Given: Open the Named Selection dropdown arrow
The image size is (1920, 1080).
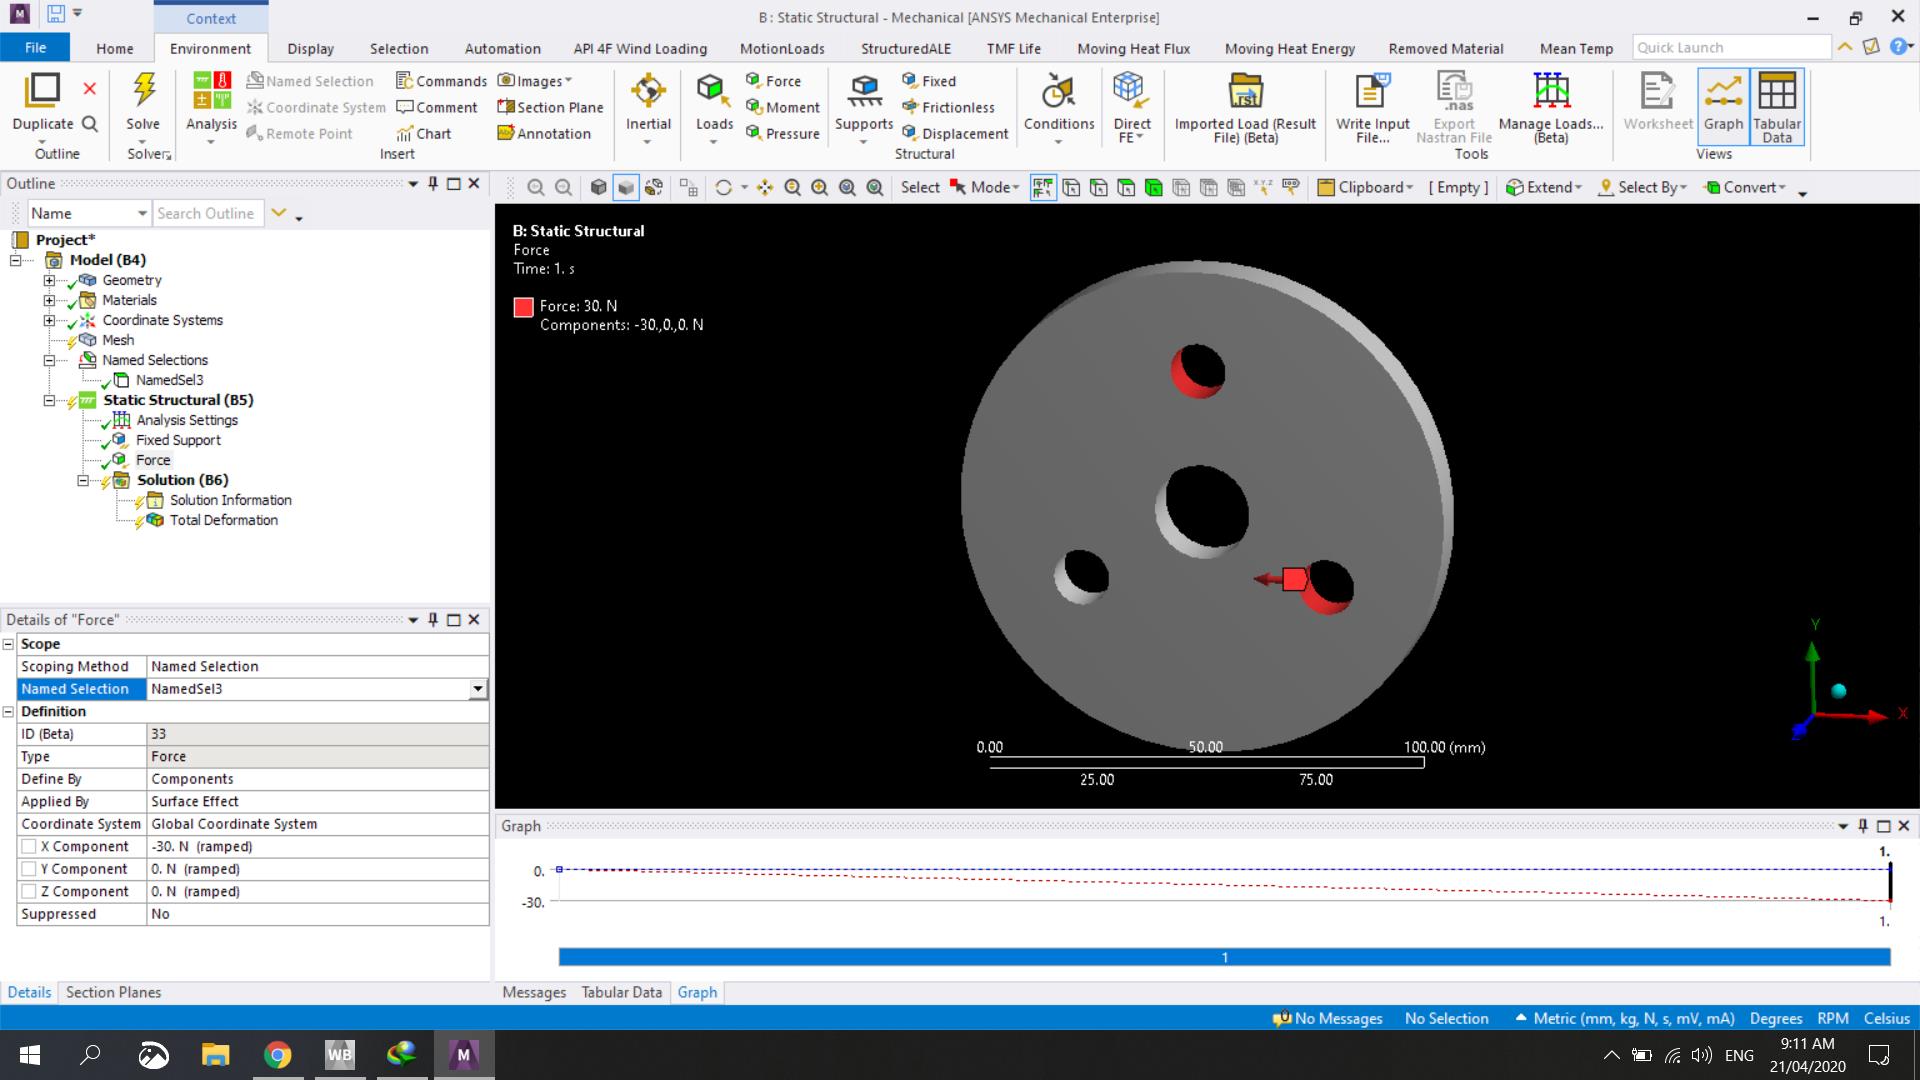Looking at the screenshot, I should coord(477,689).
